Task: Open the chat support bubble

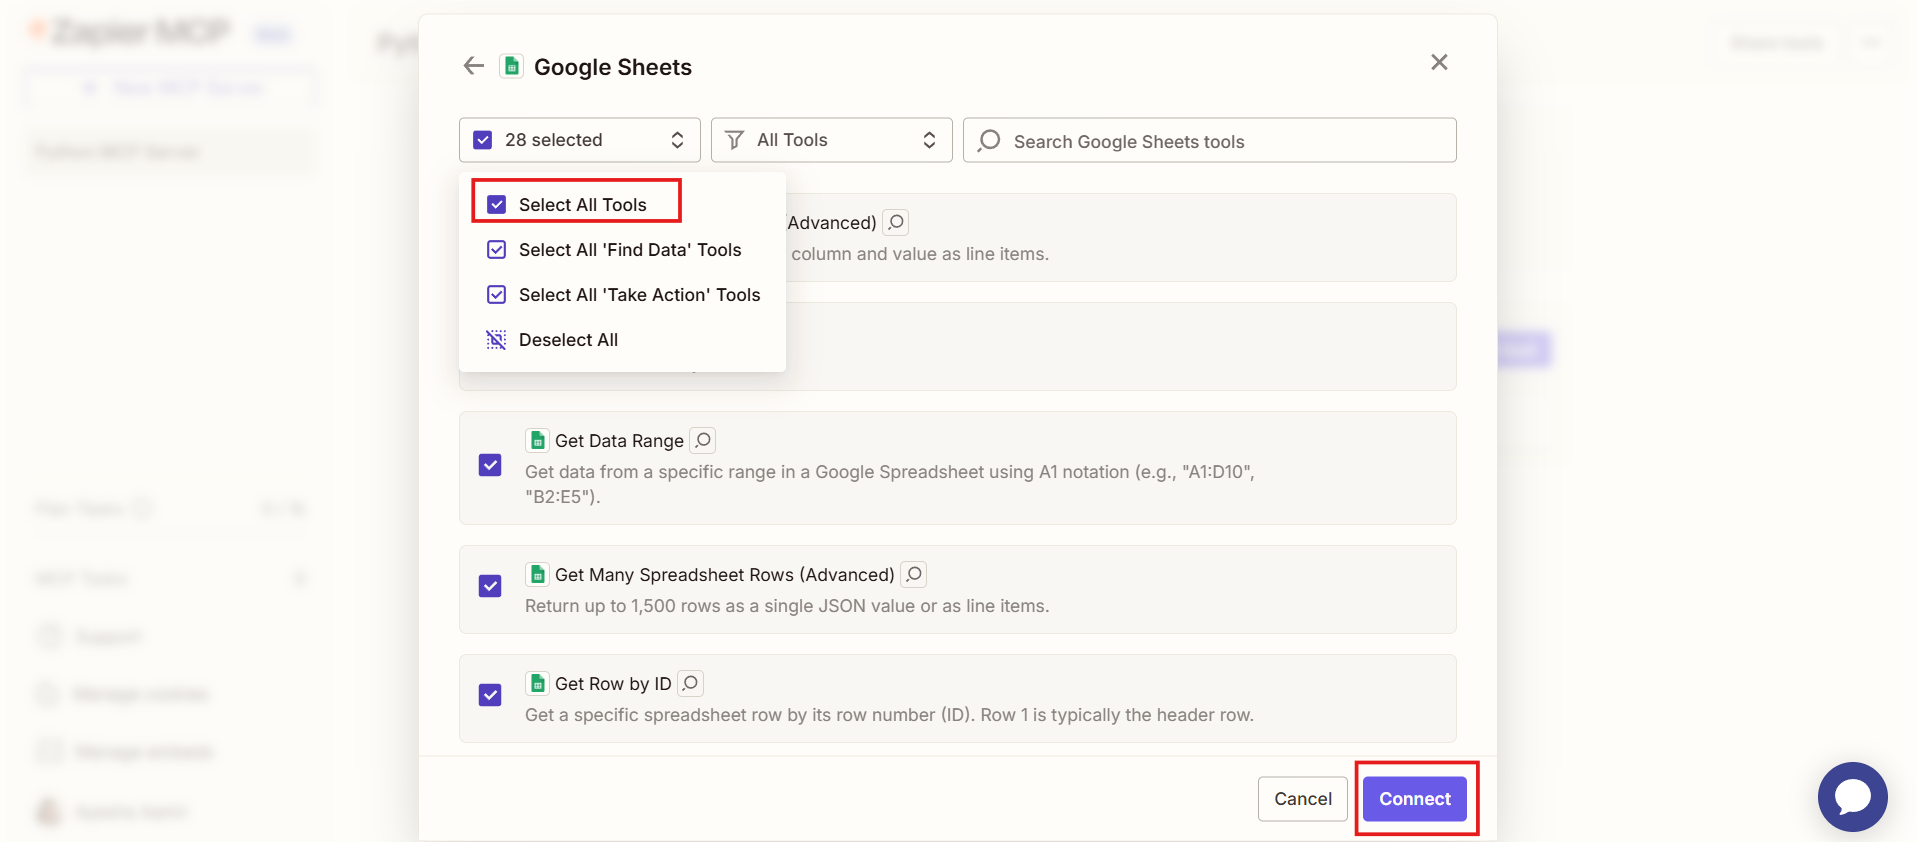Action: click(1851, 796)
